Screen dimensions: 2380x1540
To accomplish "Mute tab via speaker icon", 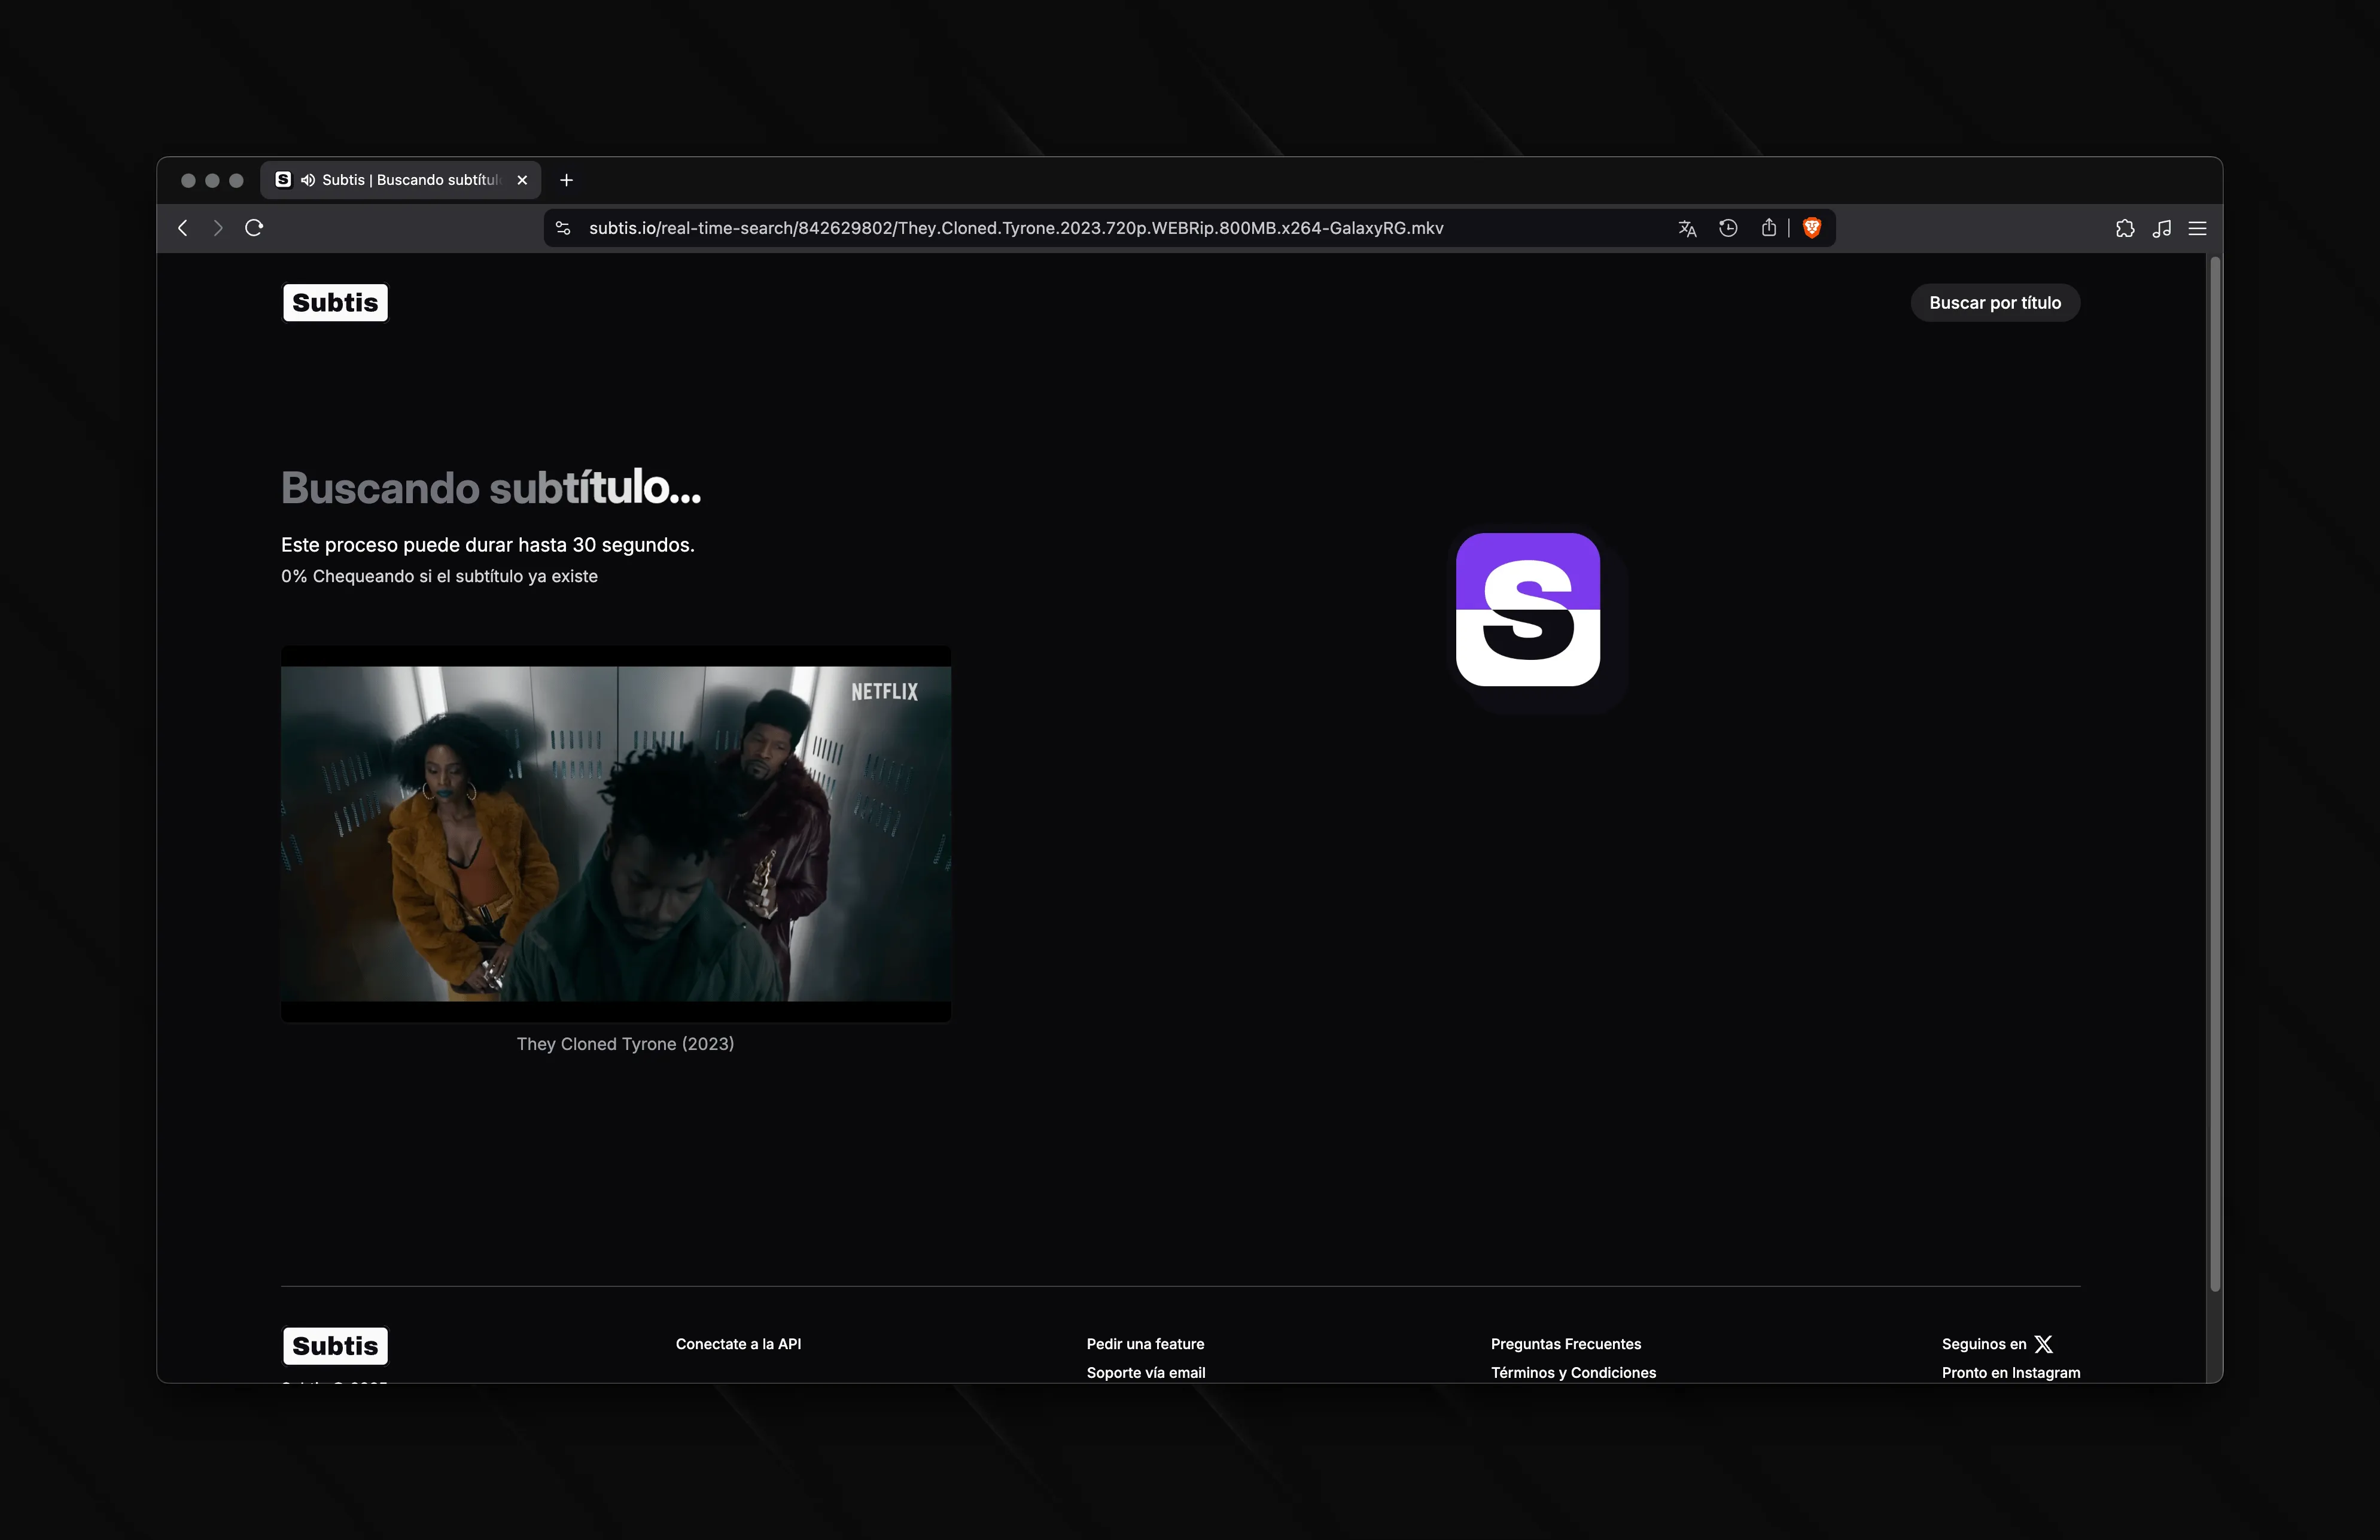I will coord(308,180).
